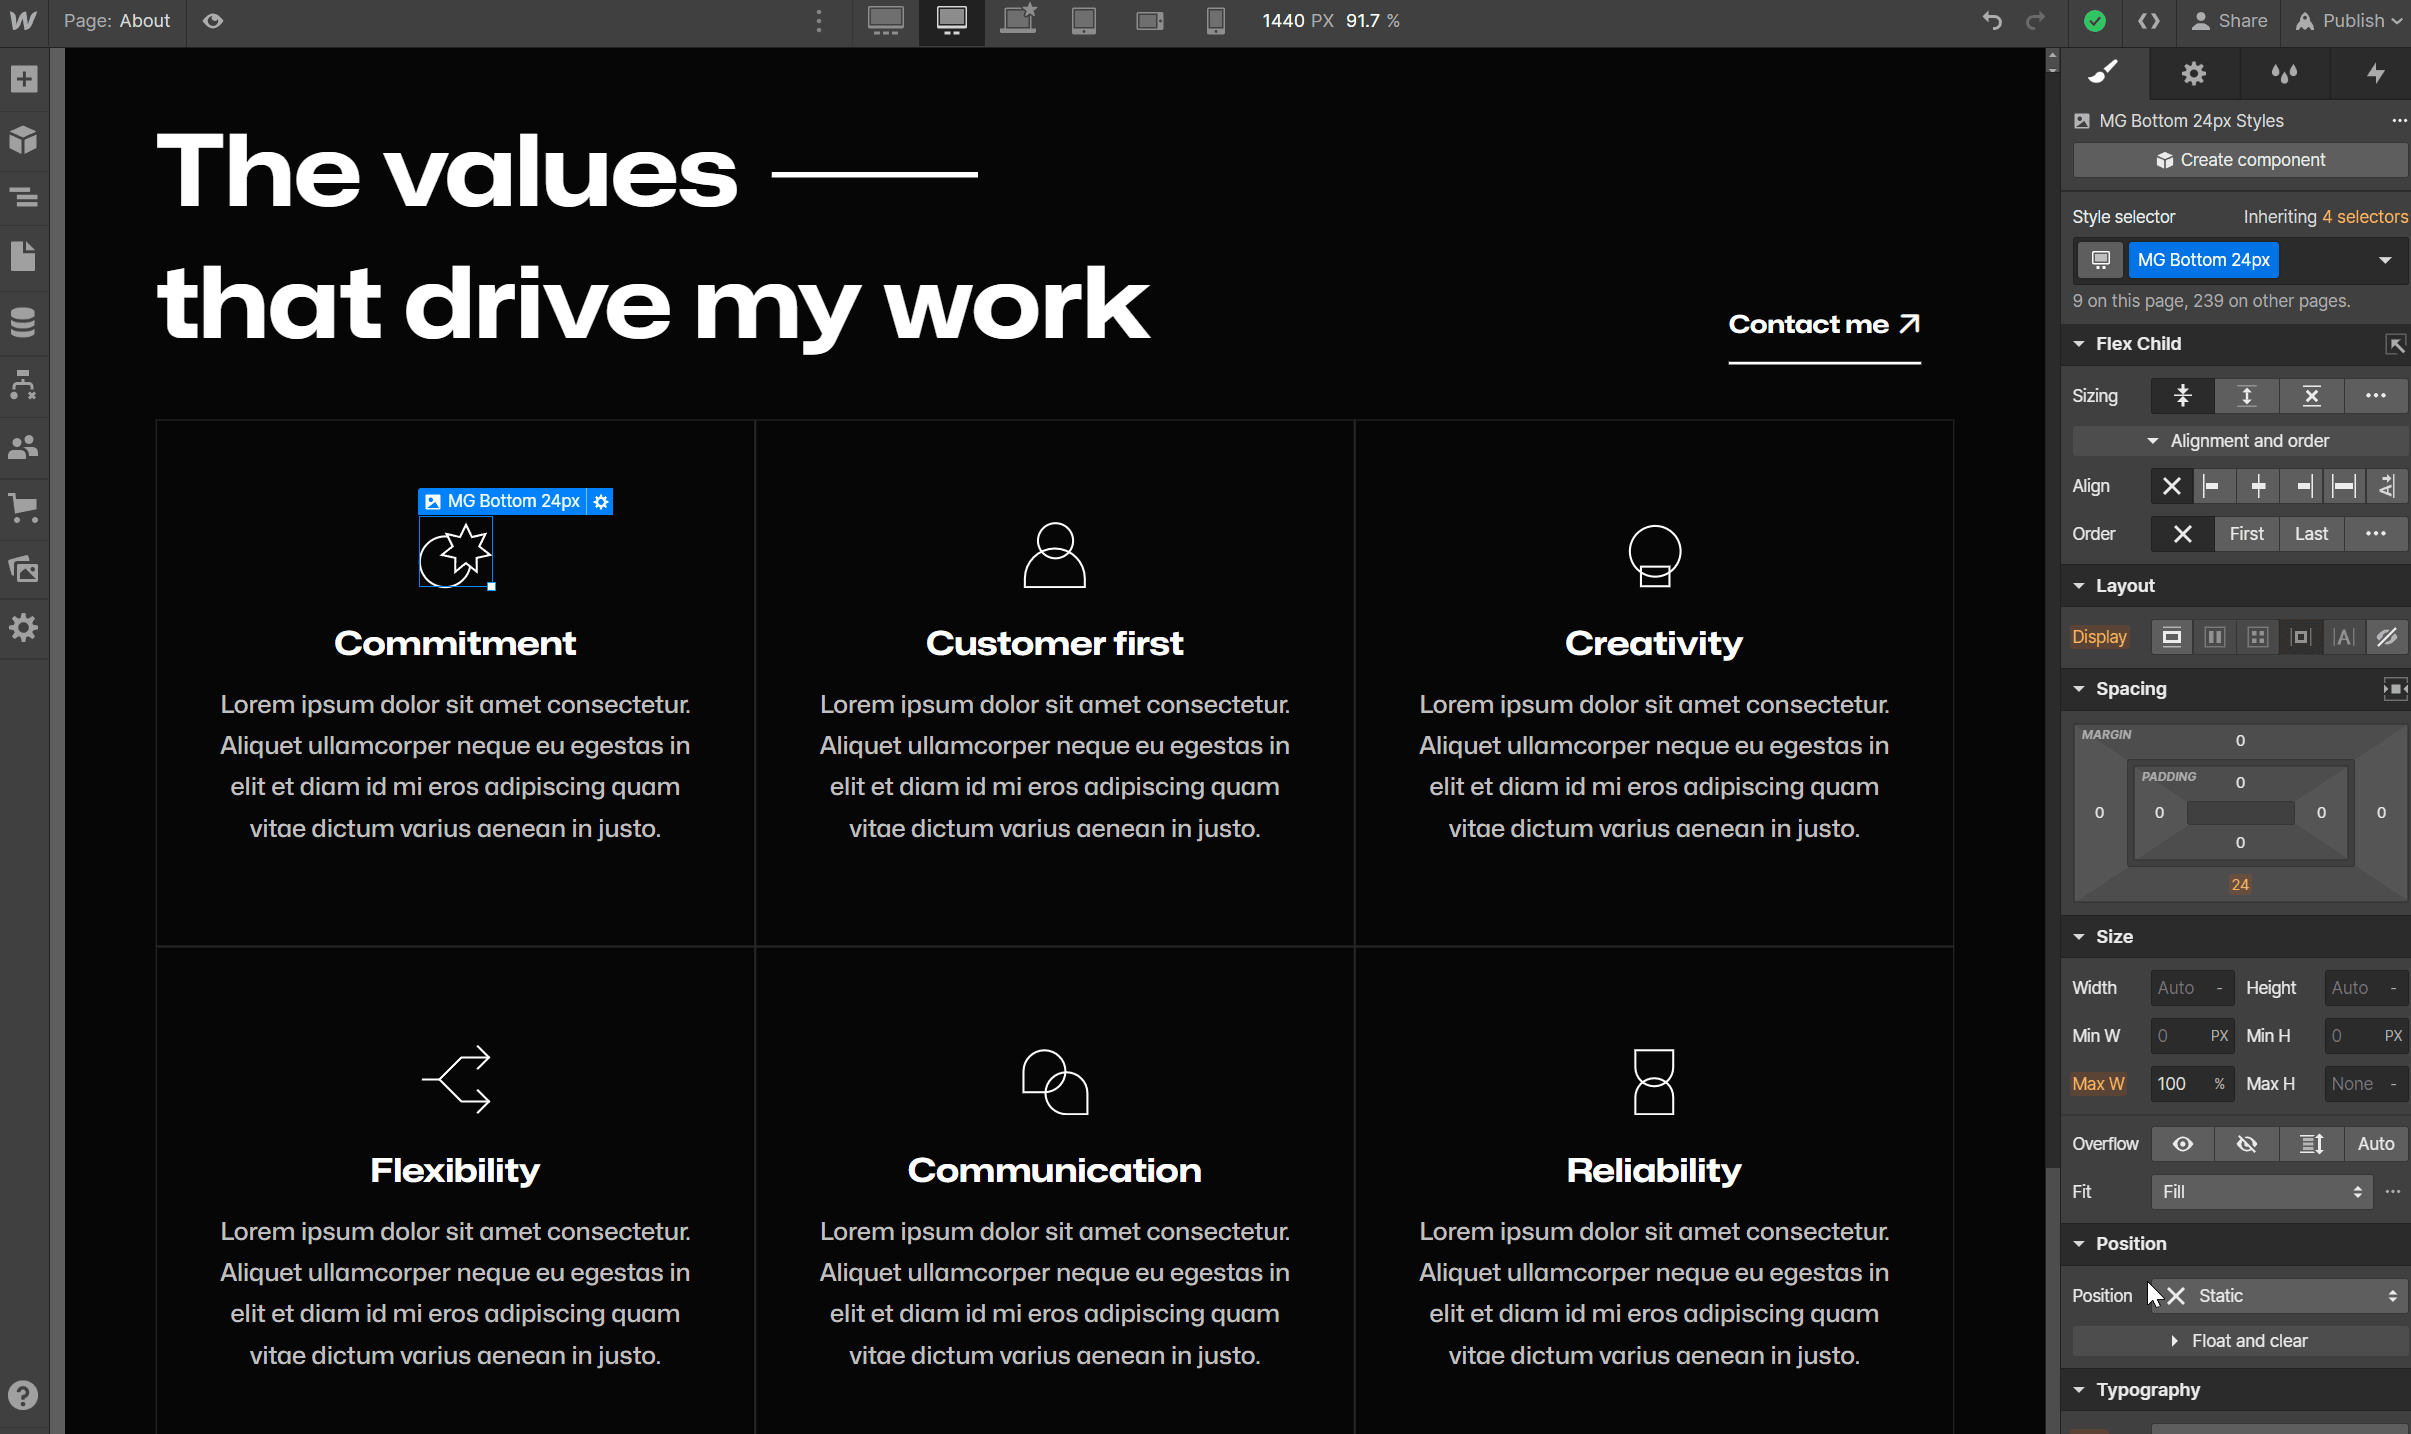
Task: Open the Element Settings panel
Action: coord(2194,73)
